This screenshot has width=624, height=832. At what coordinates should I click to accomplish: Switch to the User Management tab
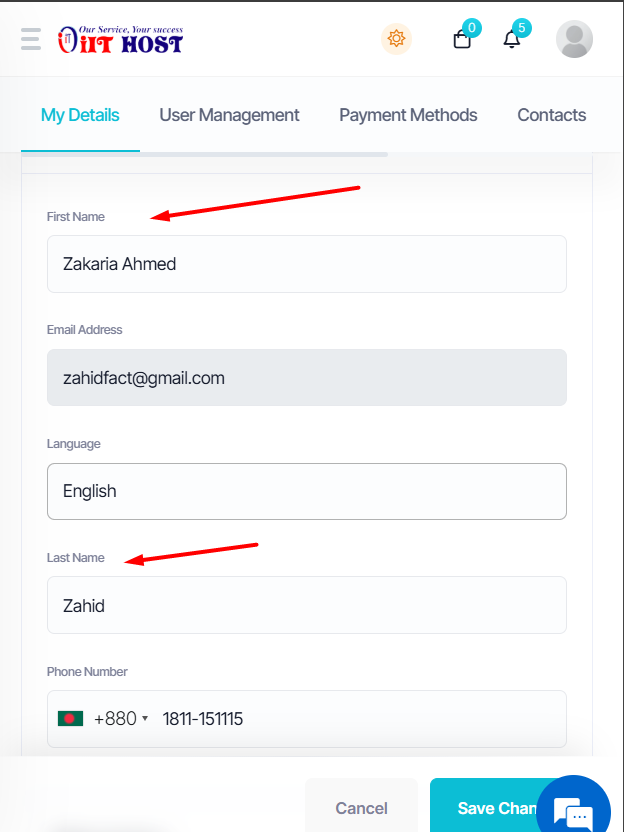229,115
